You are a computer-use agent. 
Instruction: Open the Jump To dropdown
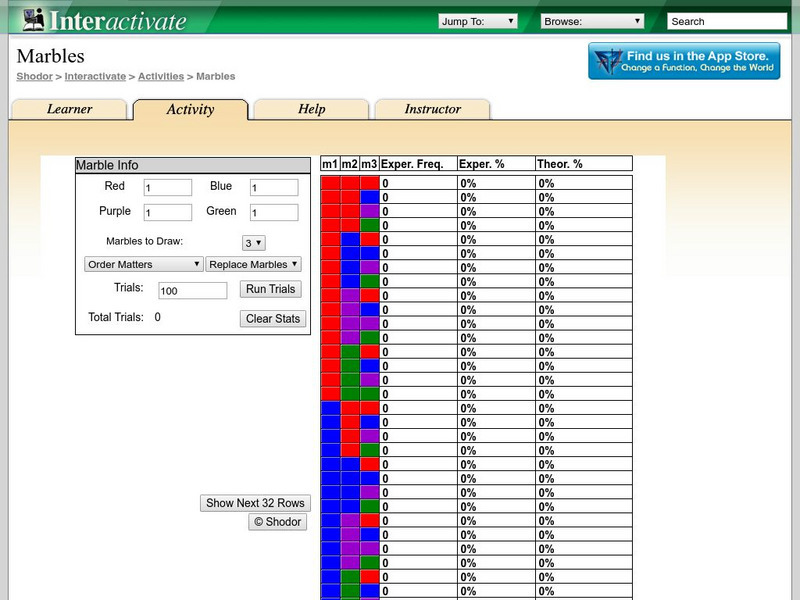[x=478, y=21]
